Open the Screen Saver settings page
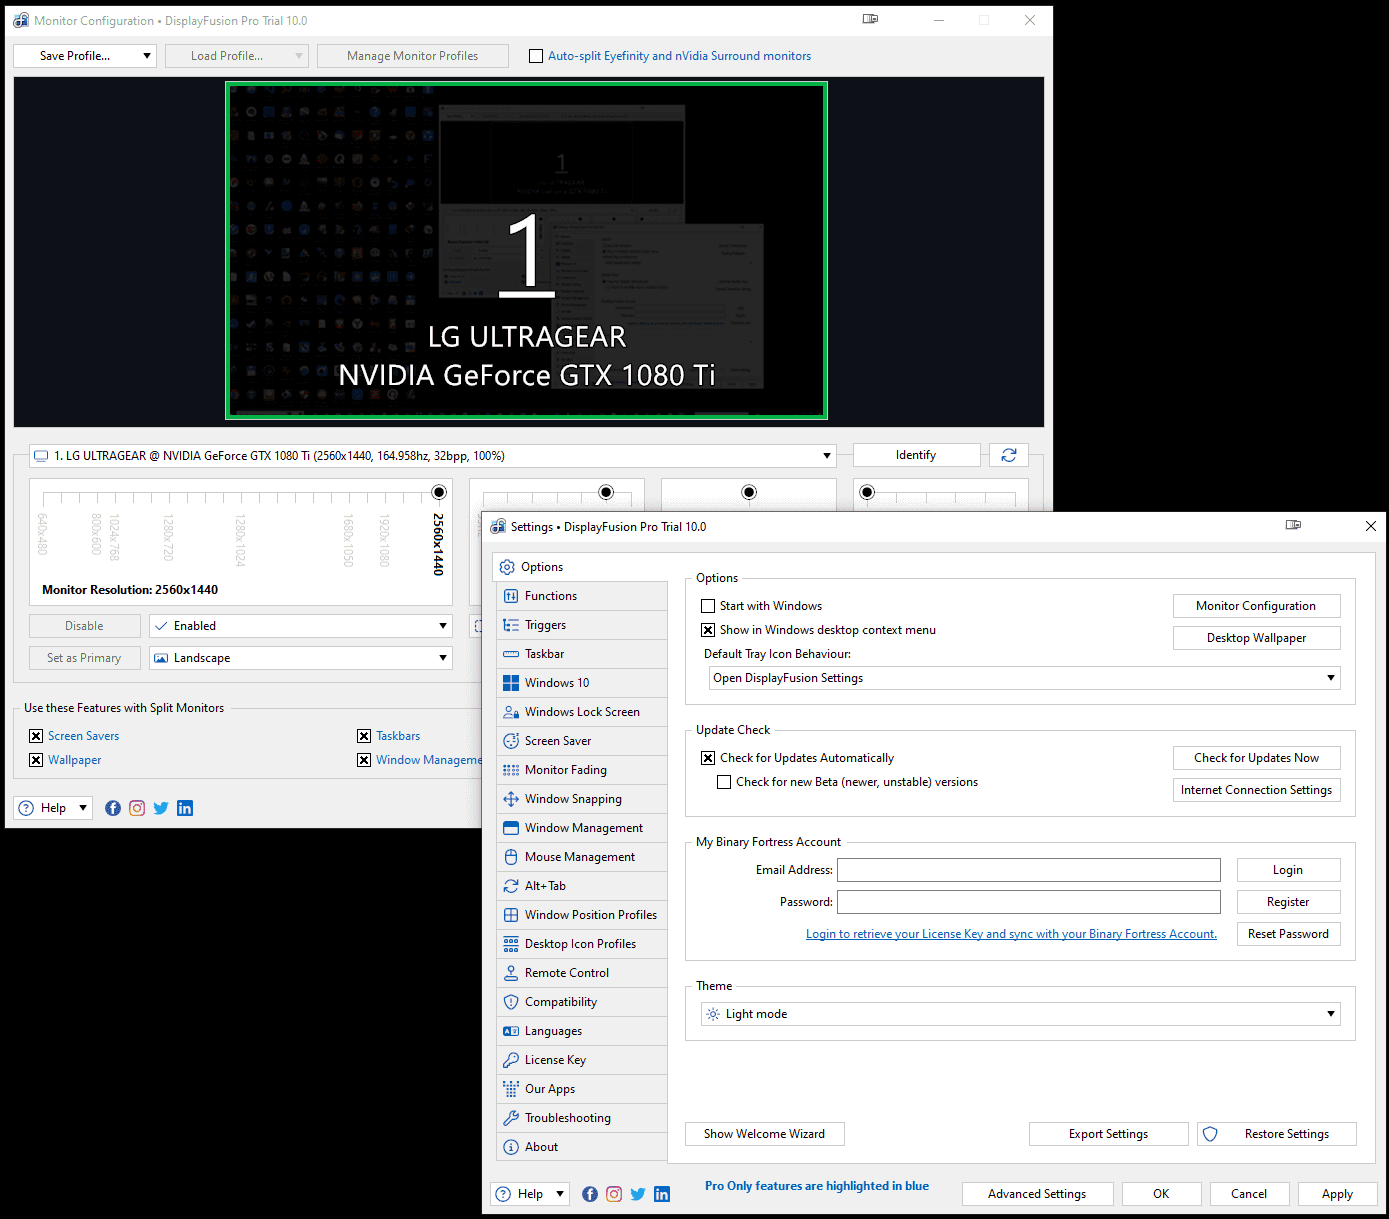This screenshot has height=1219, width=1389. click(582, 741)
